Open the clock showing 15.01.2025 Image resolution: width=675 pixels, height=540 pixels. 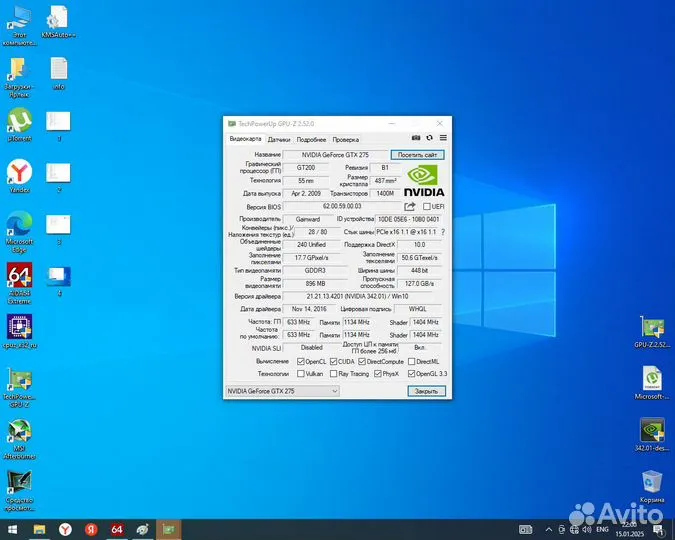(x=629, y=529)
